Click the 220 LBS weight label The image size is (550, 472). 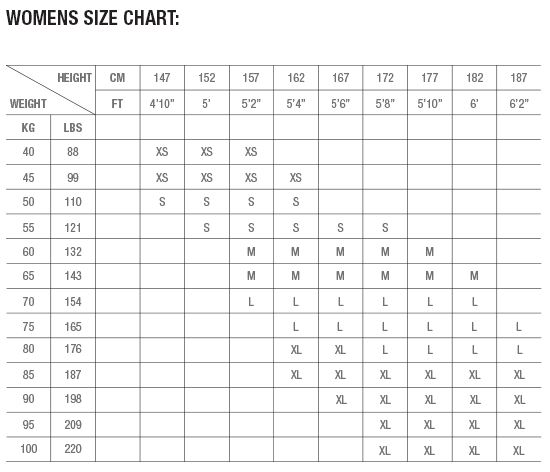[73, 449]
